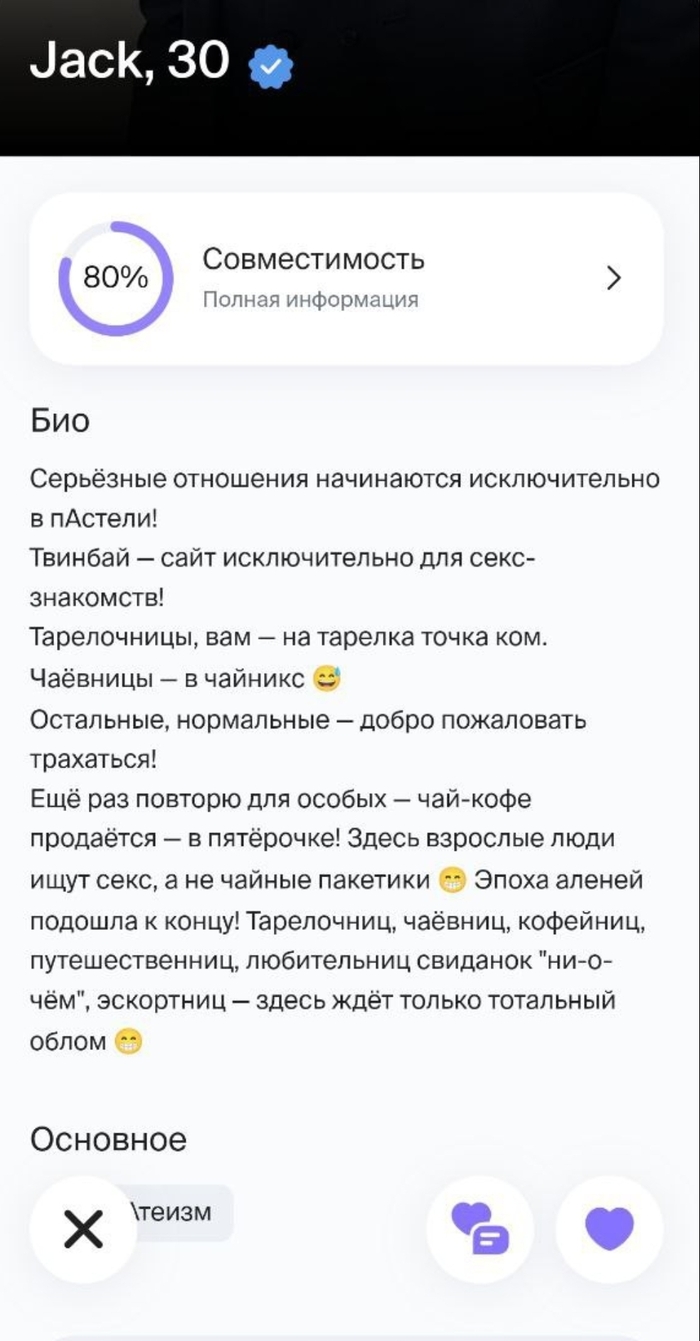Tap the blue verified badge next to Jack
This screenshot has height=1341, width=700.
tap(271, 67)
